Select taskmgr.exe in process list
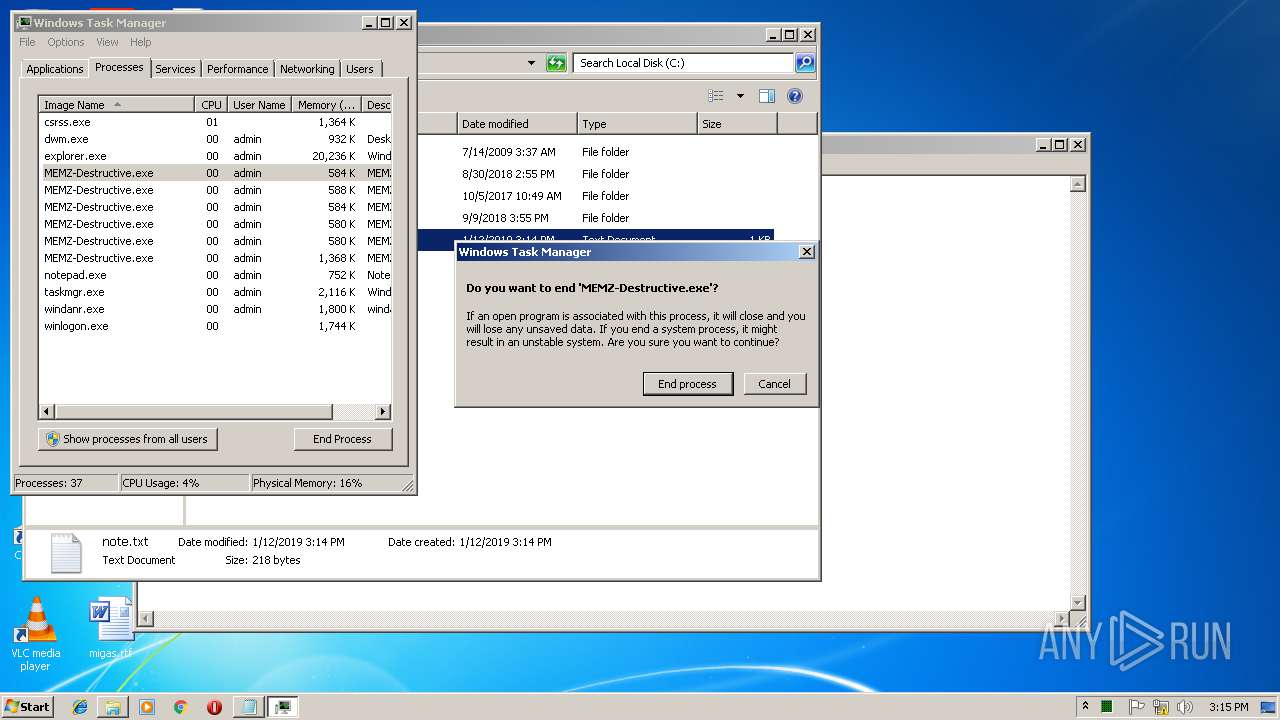The width and height of the screenshot is (1280, 720). tap(215, 292)
